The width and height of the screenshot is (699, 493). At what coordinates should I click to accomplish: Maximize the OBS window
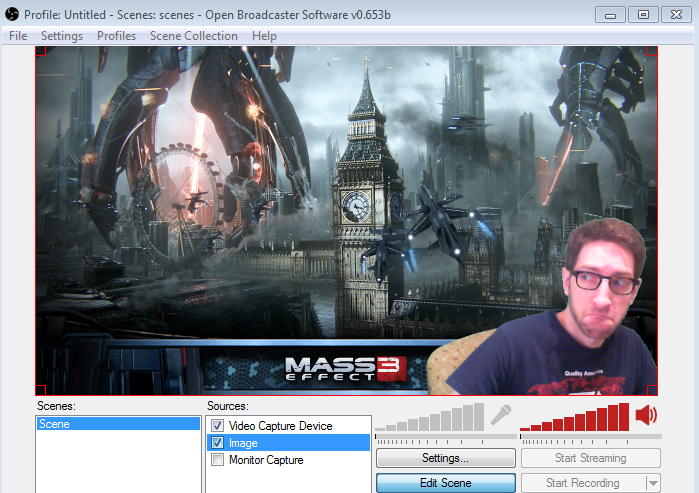coord(643,15)
